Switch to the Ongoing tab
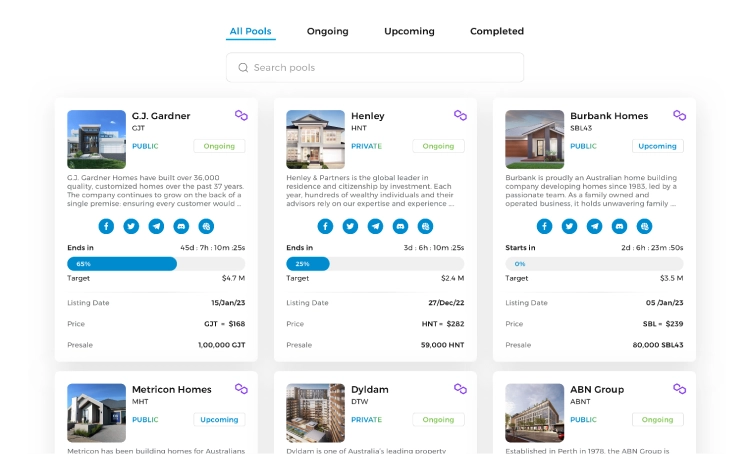Viewport: 750px width, 454px height. click(328, 31)
